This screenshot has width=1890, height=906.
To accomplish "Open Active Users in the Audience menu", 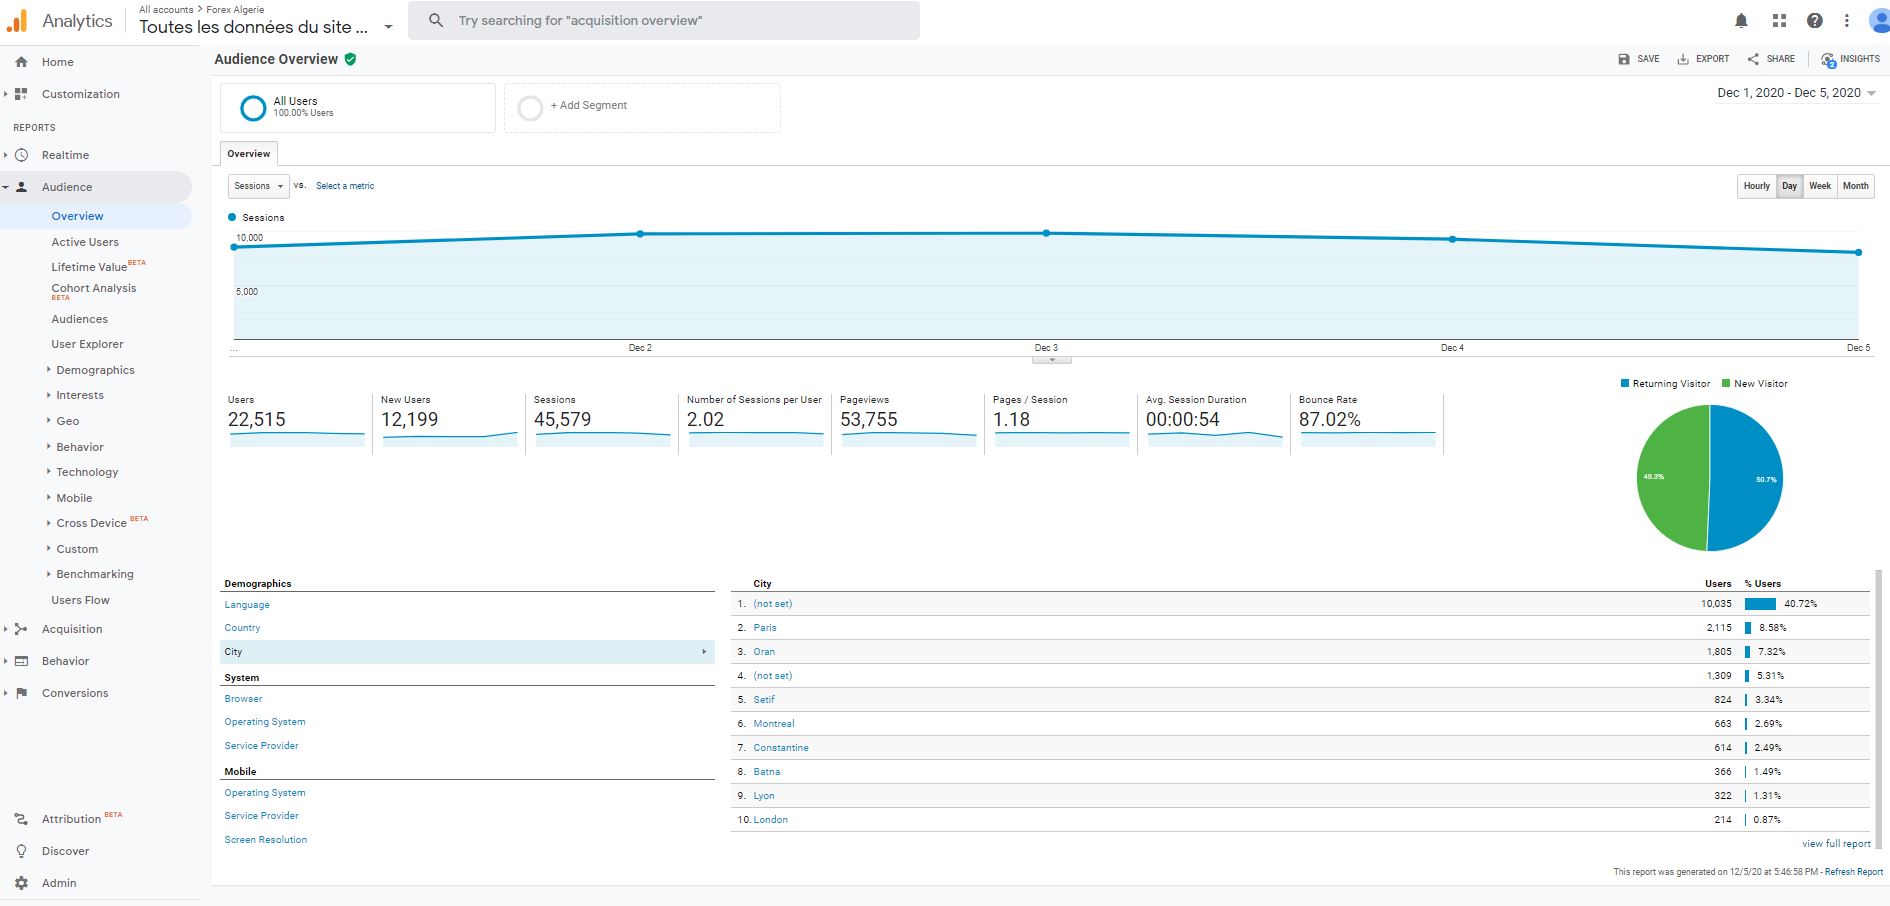I will (85, 242).
